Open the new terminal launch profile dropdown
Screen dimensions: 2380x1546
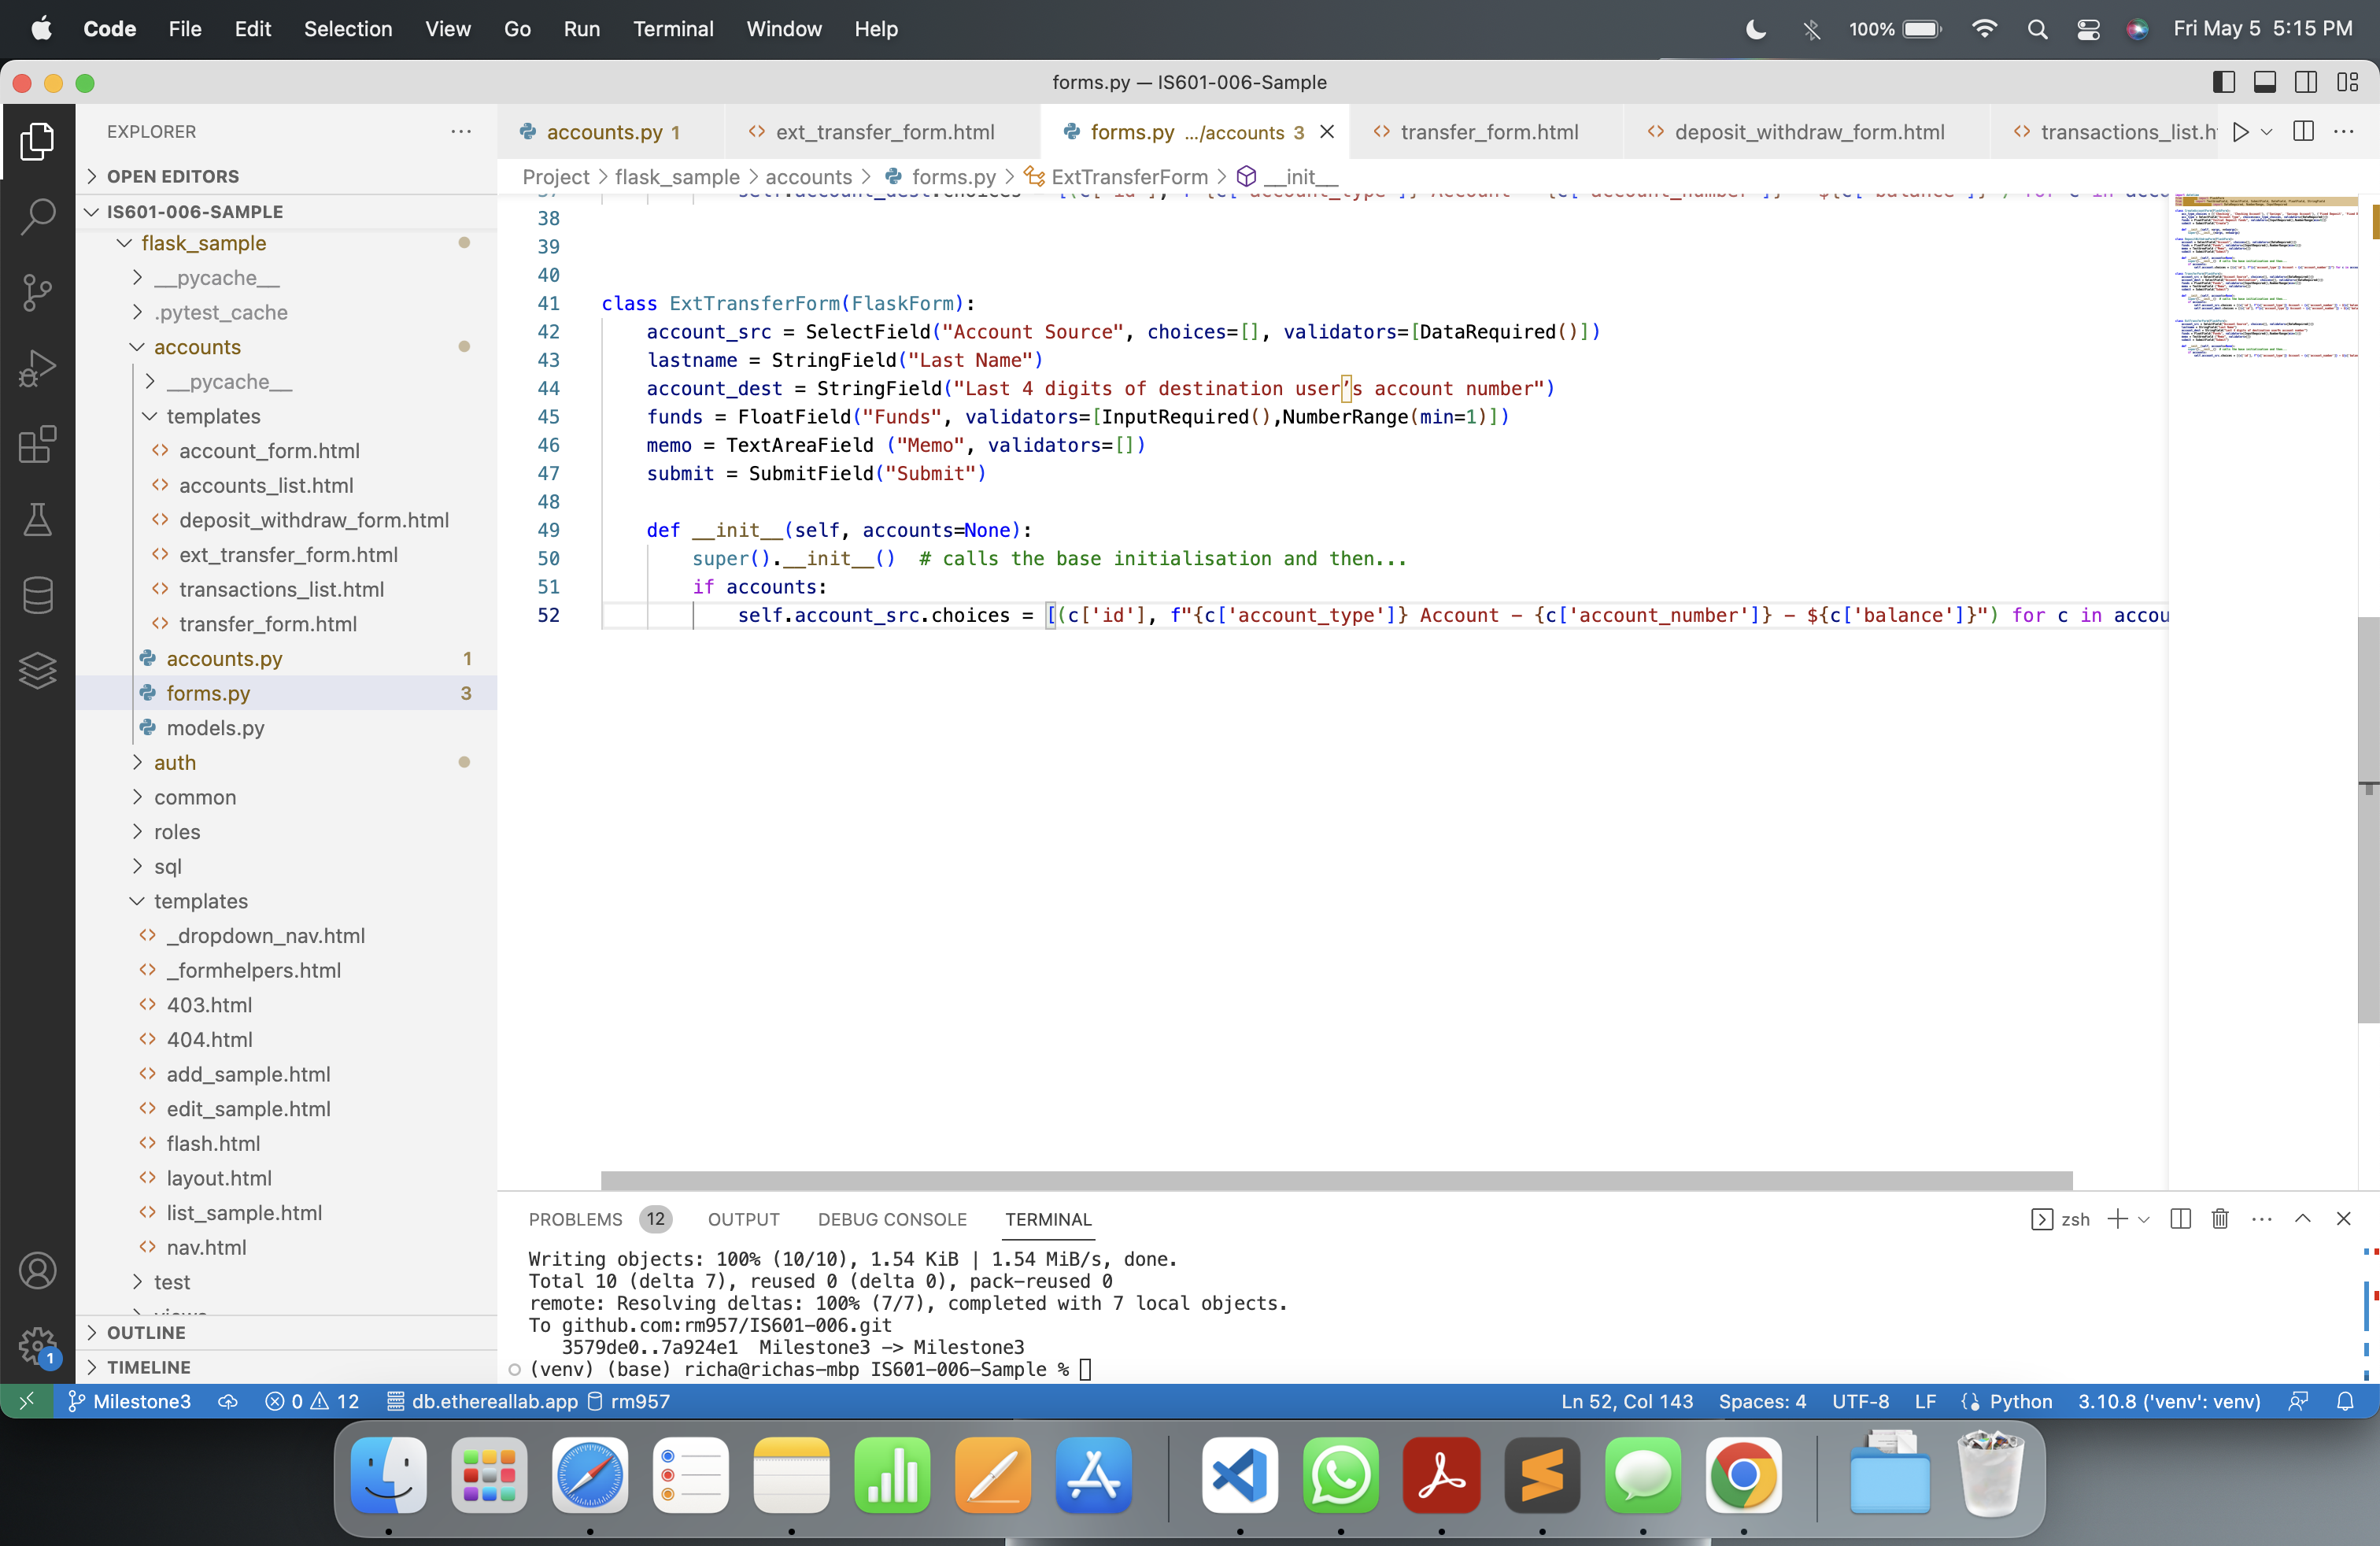(x=2144, y=1219)
